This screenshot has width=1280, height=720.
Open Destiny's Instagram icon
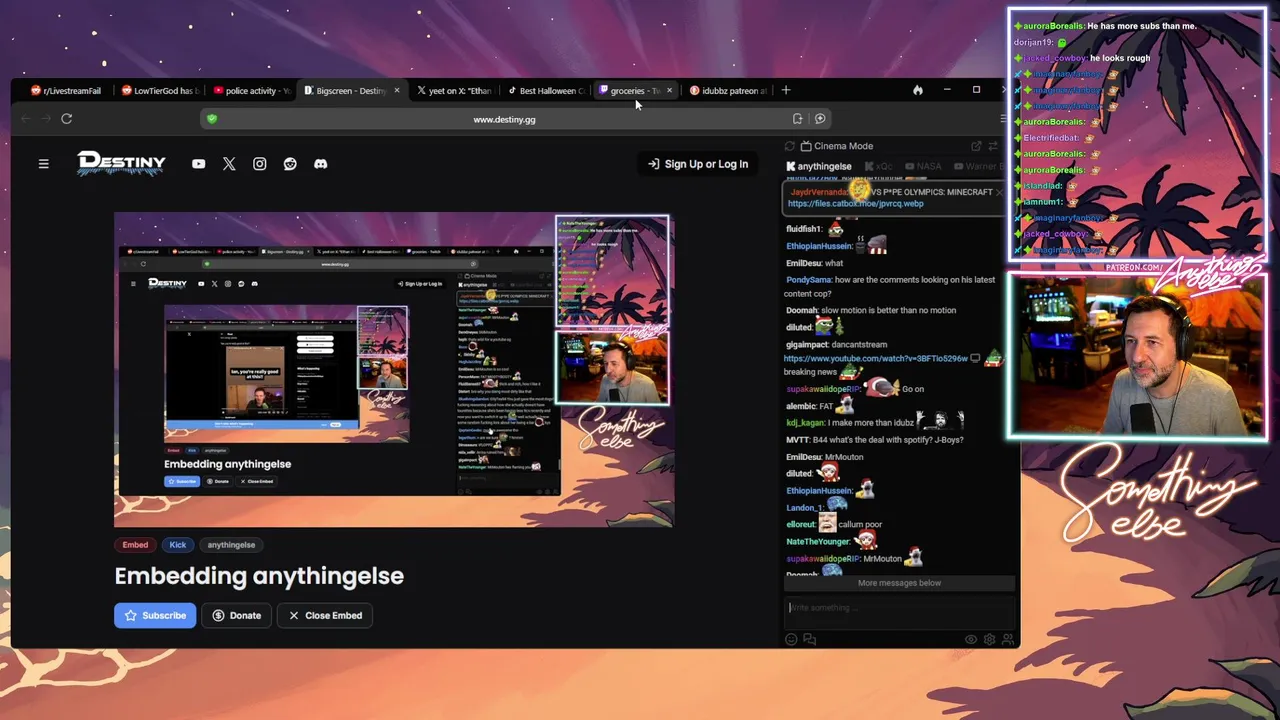point(260,164)
